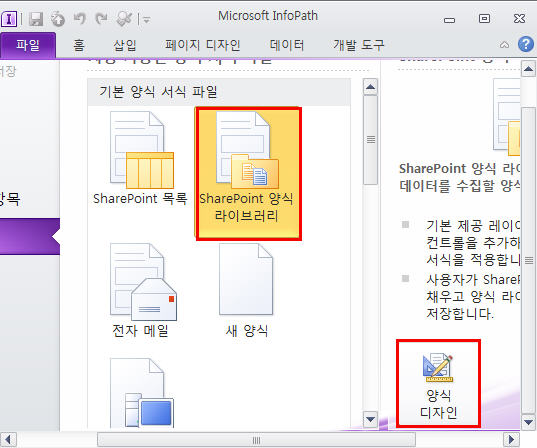Click the template list vertical scroll thumb
Image resolution: width=537 pixels, height=448 pixels.
[371, 140]
